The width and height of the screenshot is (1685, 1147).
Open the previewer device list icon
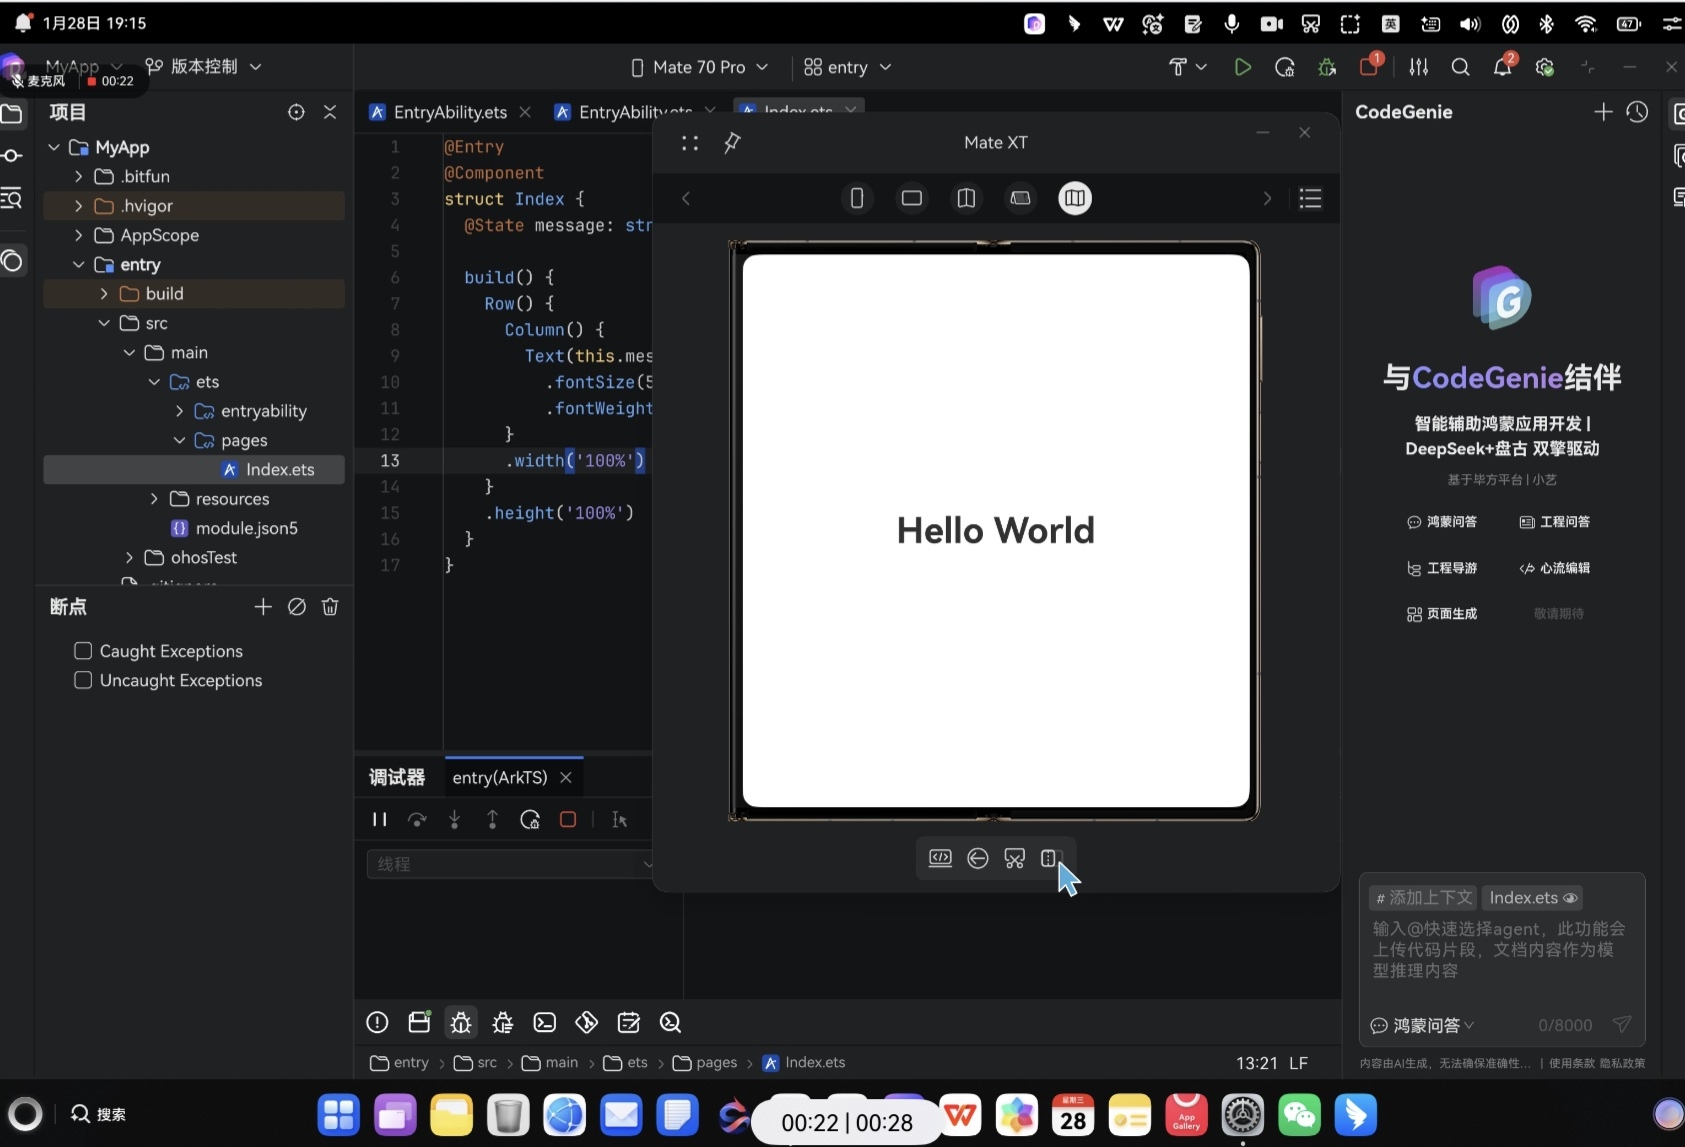tap(1310, 198)
